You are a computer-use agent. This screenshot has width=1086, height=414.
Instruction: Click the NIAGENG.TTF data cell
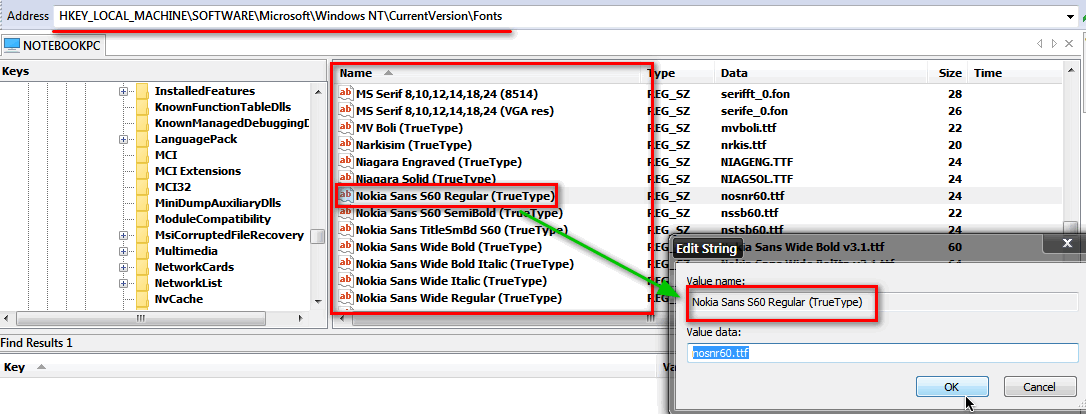click(x=756, y=162)
